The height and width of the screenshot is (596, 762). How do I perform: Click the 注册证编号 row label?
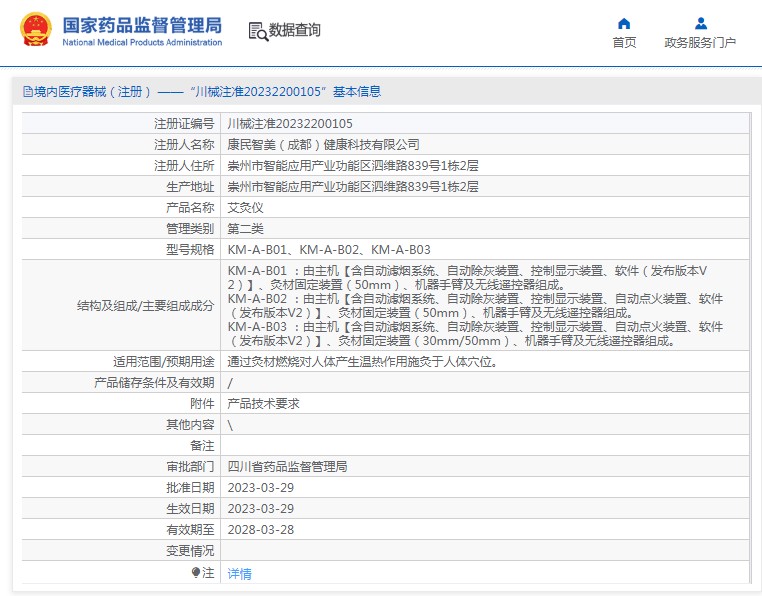point(184,123)
